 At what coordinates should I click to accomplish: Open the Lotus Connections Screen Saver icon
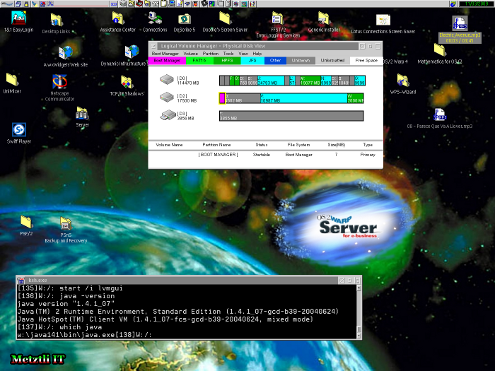(383, 20)
